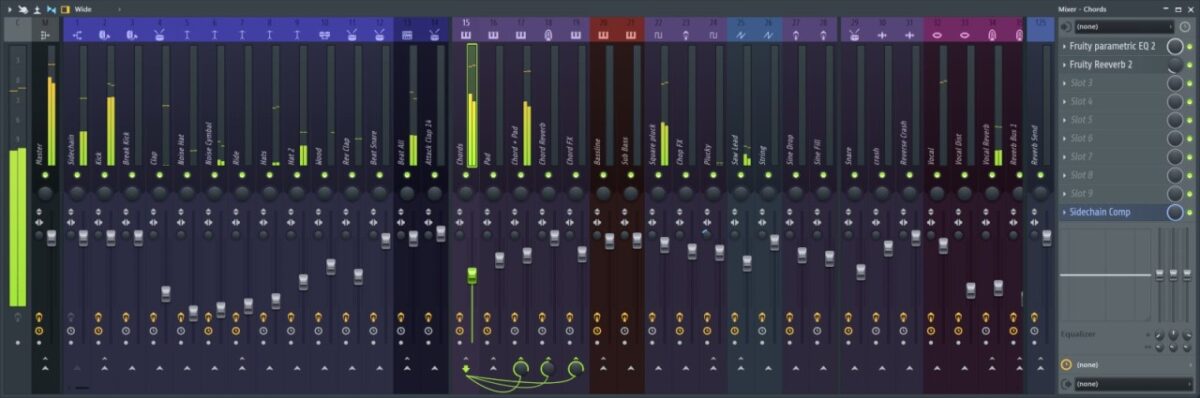Open the input source (none) dropdown at top
This screenshot has height=398, width=1200.
(x=1124, y=27)
